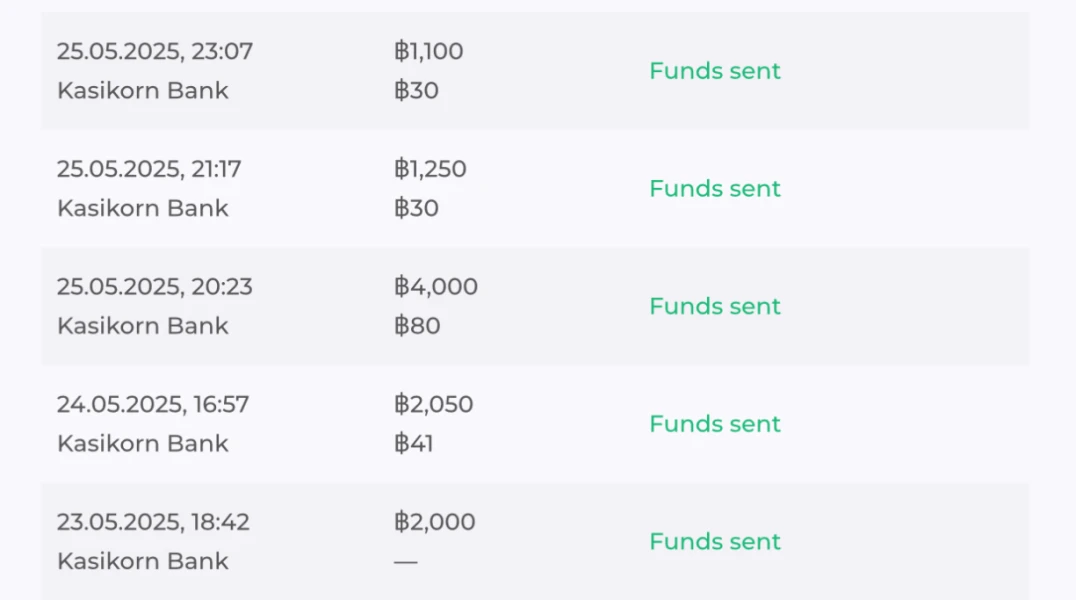Screen dimensions: 1076x600
Task: Click Kasikorn Bank under the 23:07 transaction
Action: (142, 91)
